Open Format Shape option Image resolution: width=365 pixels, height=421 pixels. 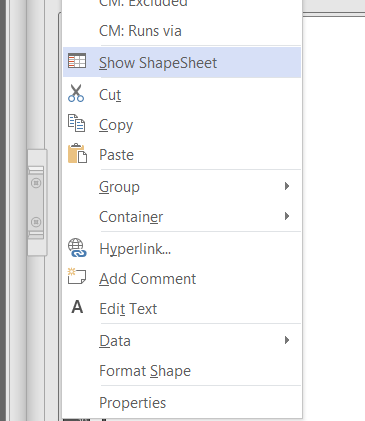tap(182, 371)
